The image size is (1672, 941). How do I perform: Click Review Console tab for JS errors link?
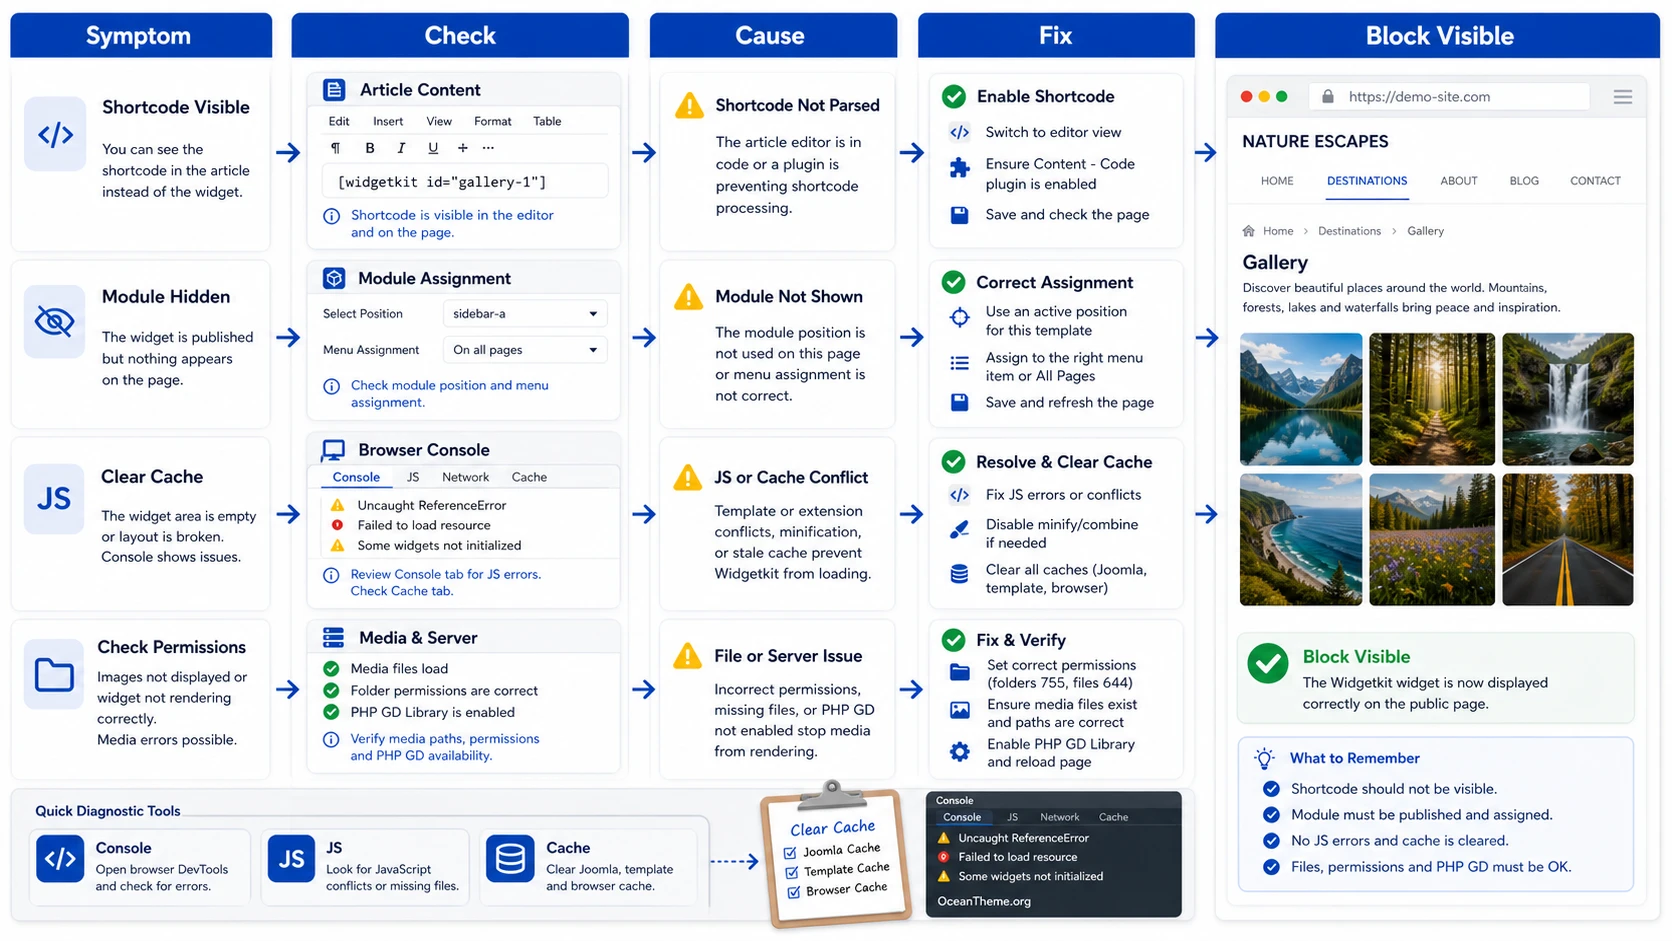(x=445, y=574)
